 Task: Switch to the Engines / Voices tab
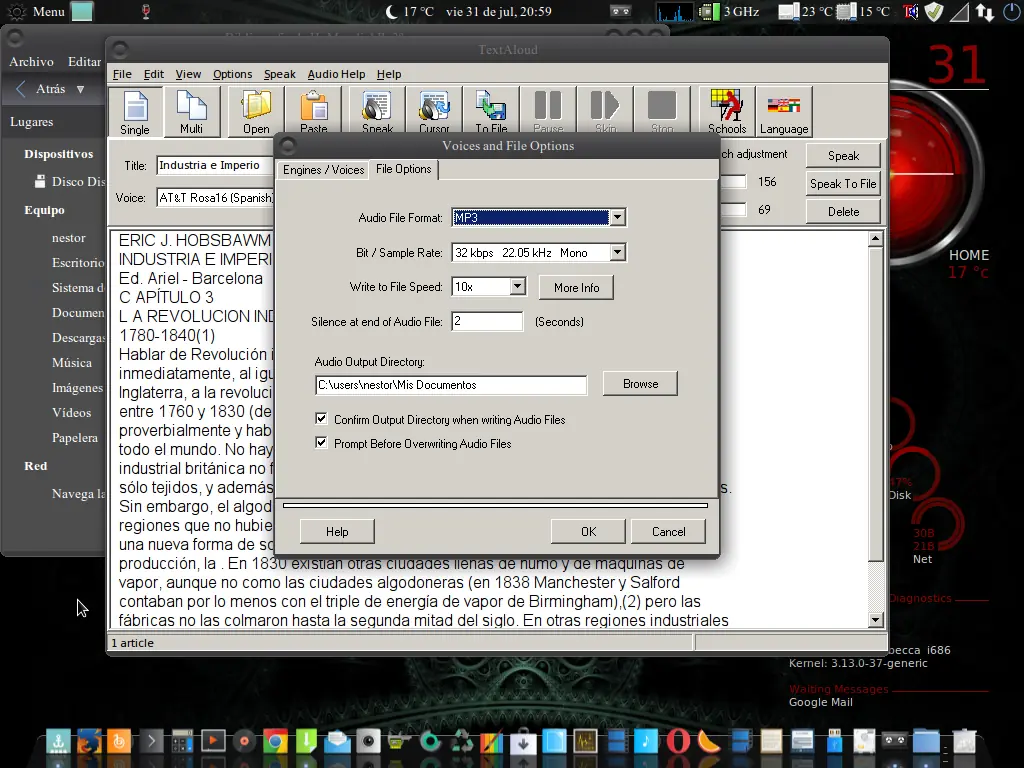[323, 170]
